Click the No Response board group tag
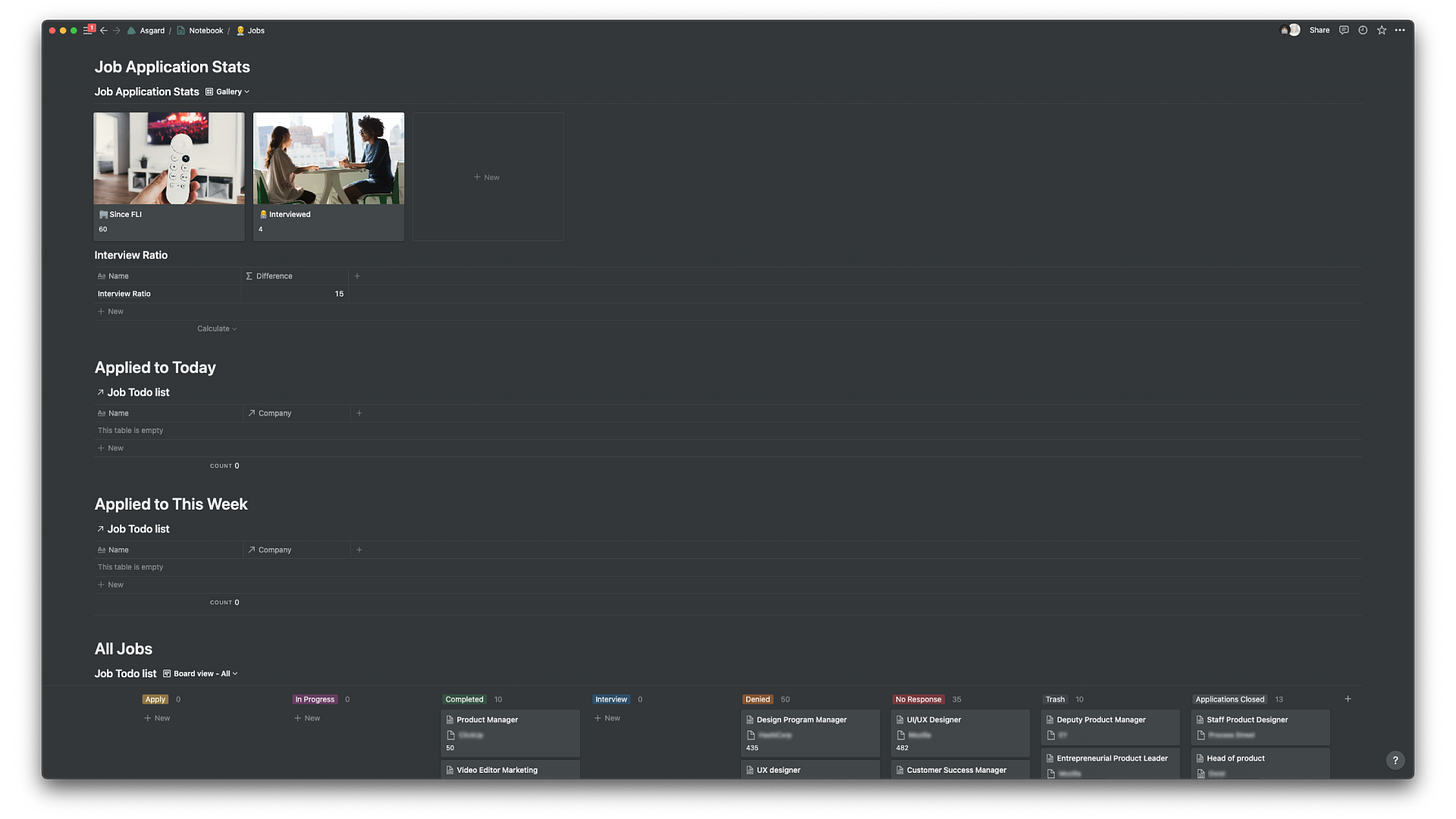 (x=918, y=700)
